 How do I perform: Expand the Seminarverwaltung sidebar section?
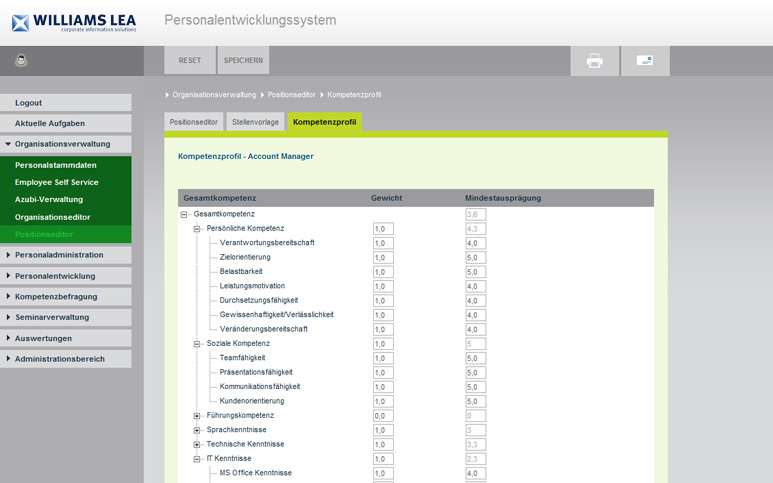coord(66,317)
